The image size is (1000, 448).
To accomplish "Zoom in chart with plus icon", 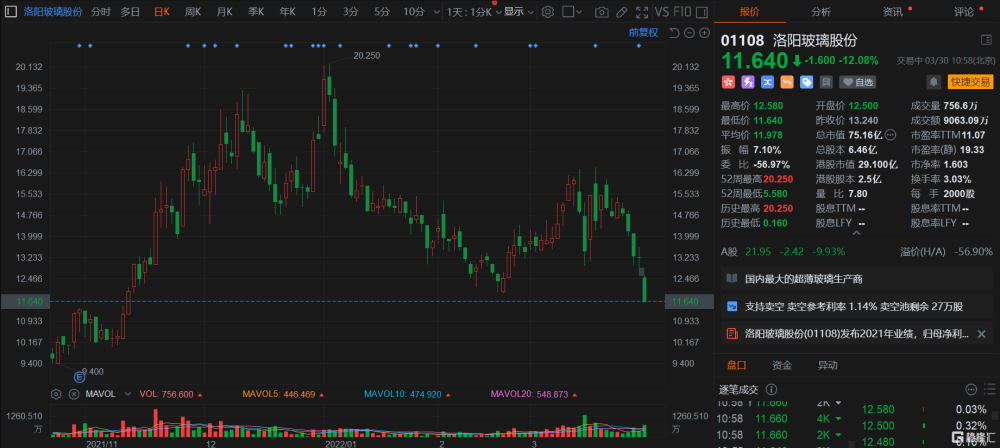I will click(704, 33).
